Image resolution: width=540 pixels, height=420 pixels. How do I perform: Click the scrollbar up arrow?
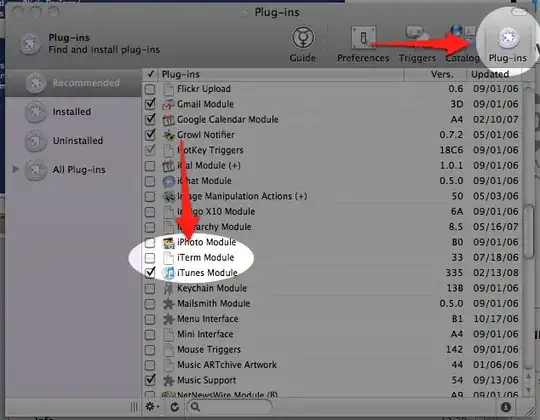(x=528, y=377)
